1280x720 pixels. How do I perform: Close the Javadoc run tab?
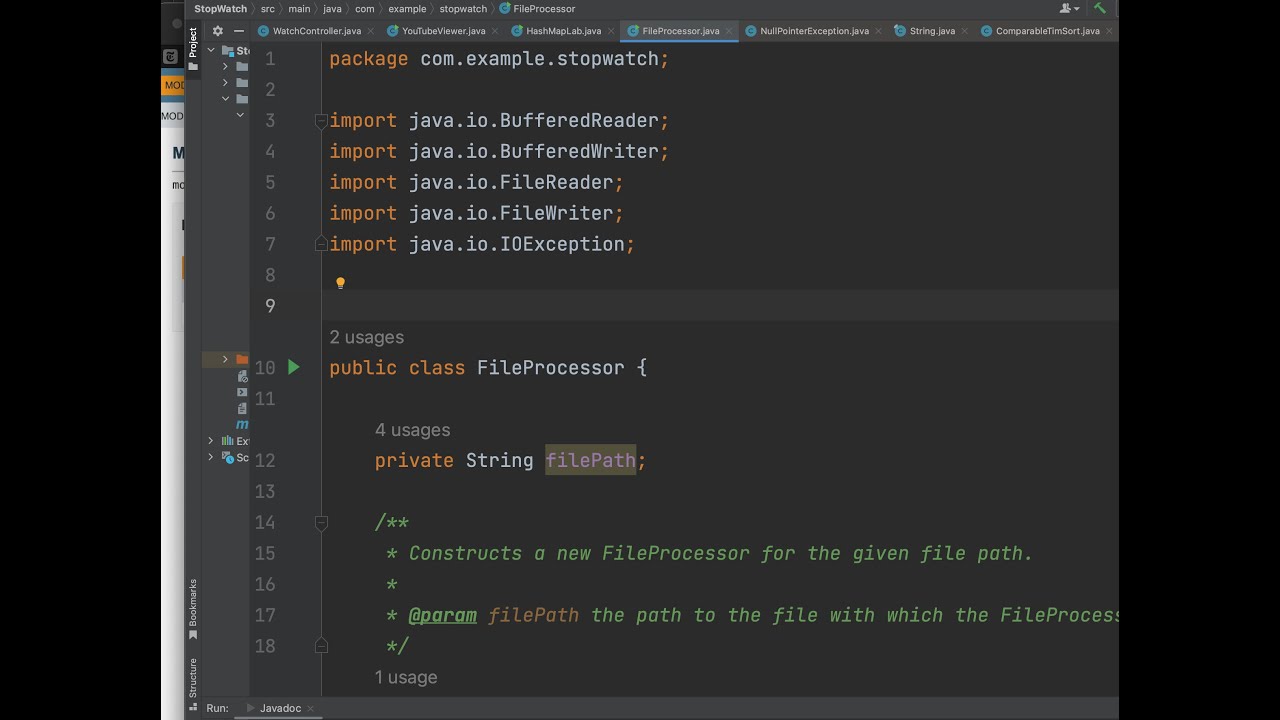pos(310,708)
